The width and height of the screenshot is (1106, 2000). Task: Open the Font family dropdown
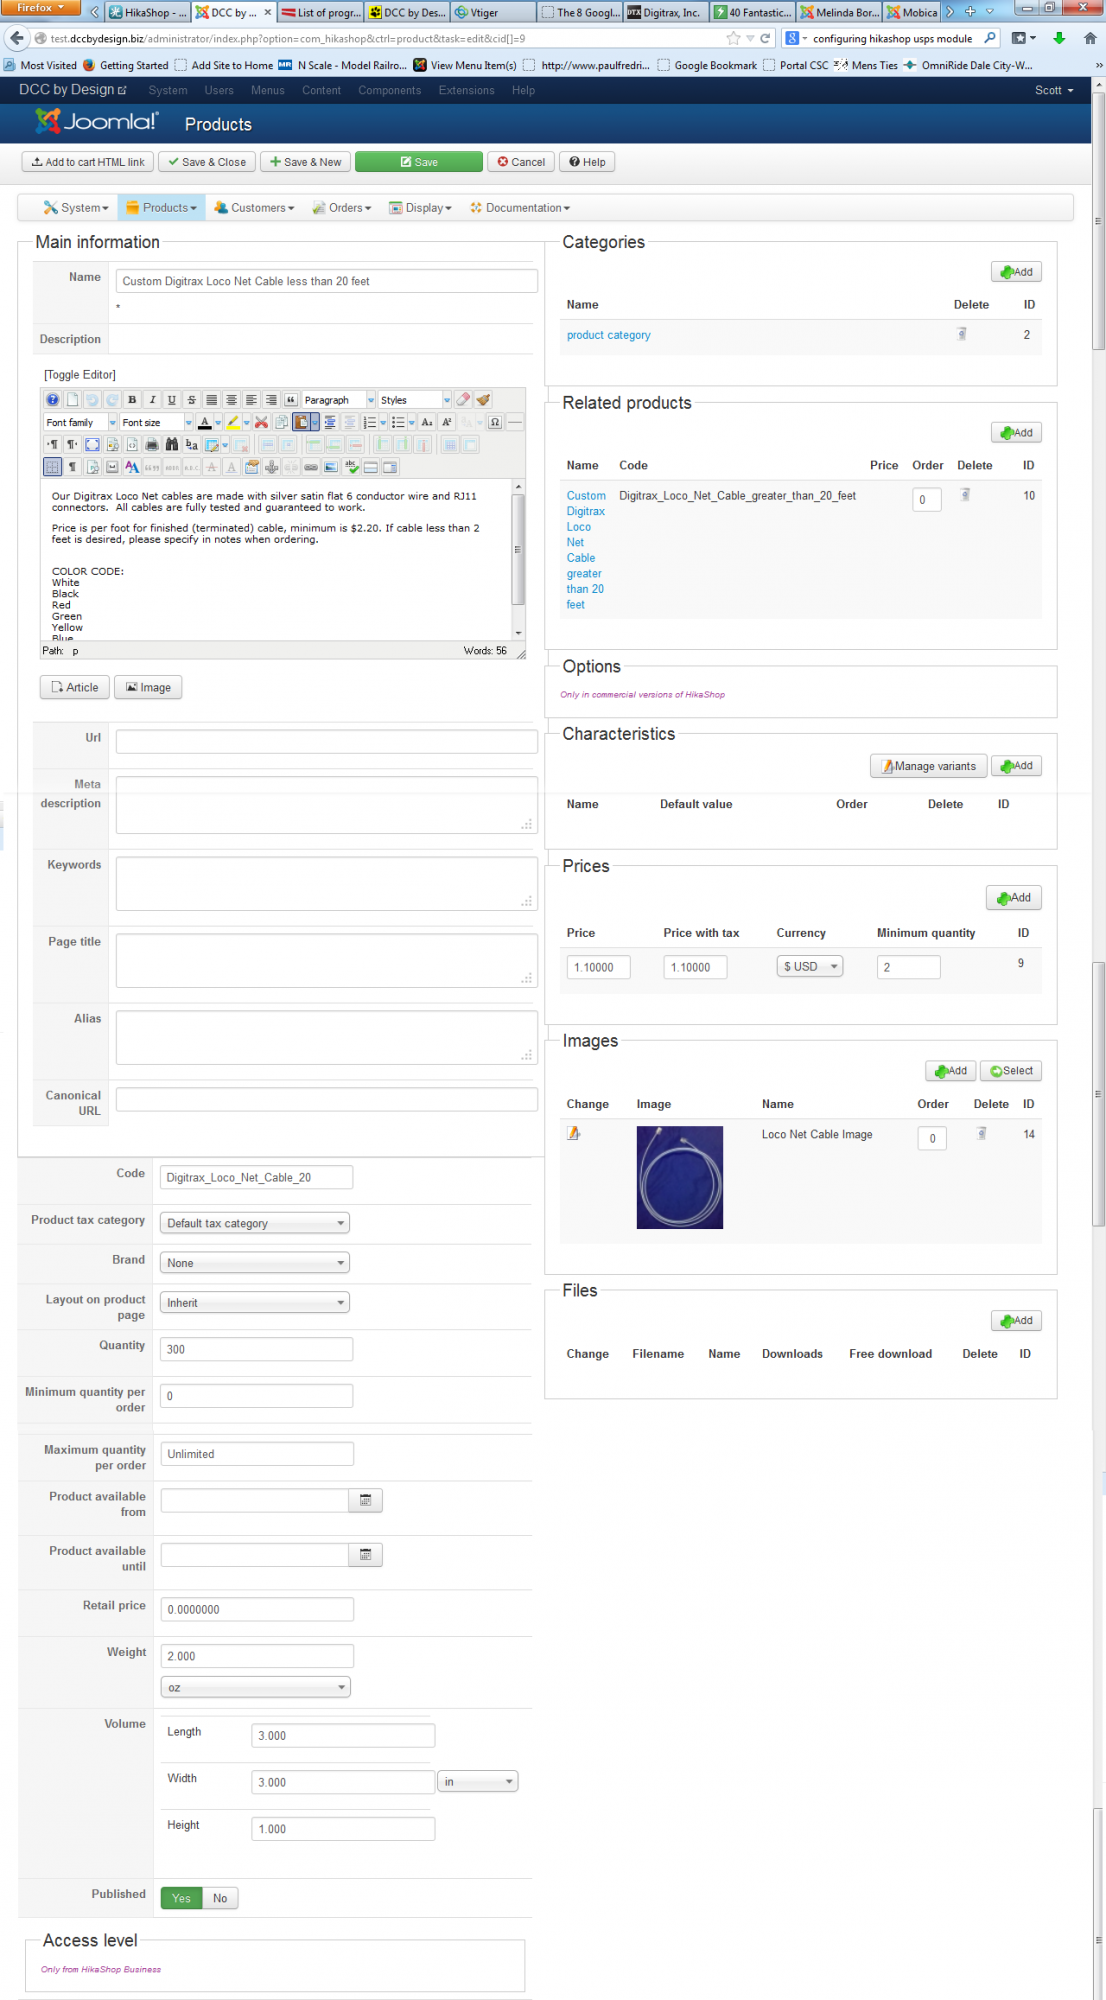(81, 422)
